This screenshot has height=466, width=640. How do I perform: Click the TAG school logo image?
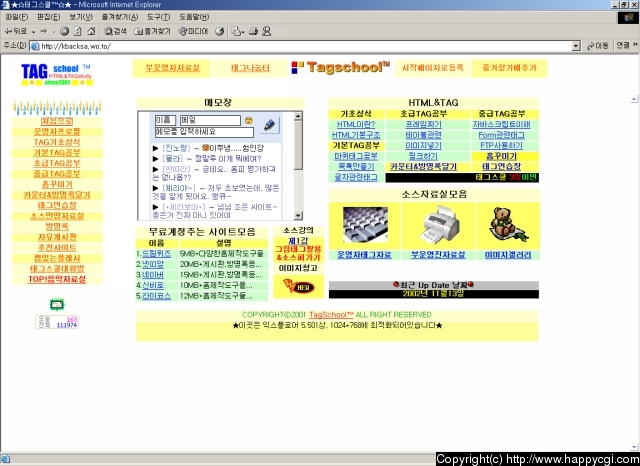pos(57,74)
